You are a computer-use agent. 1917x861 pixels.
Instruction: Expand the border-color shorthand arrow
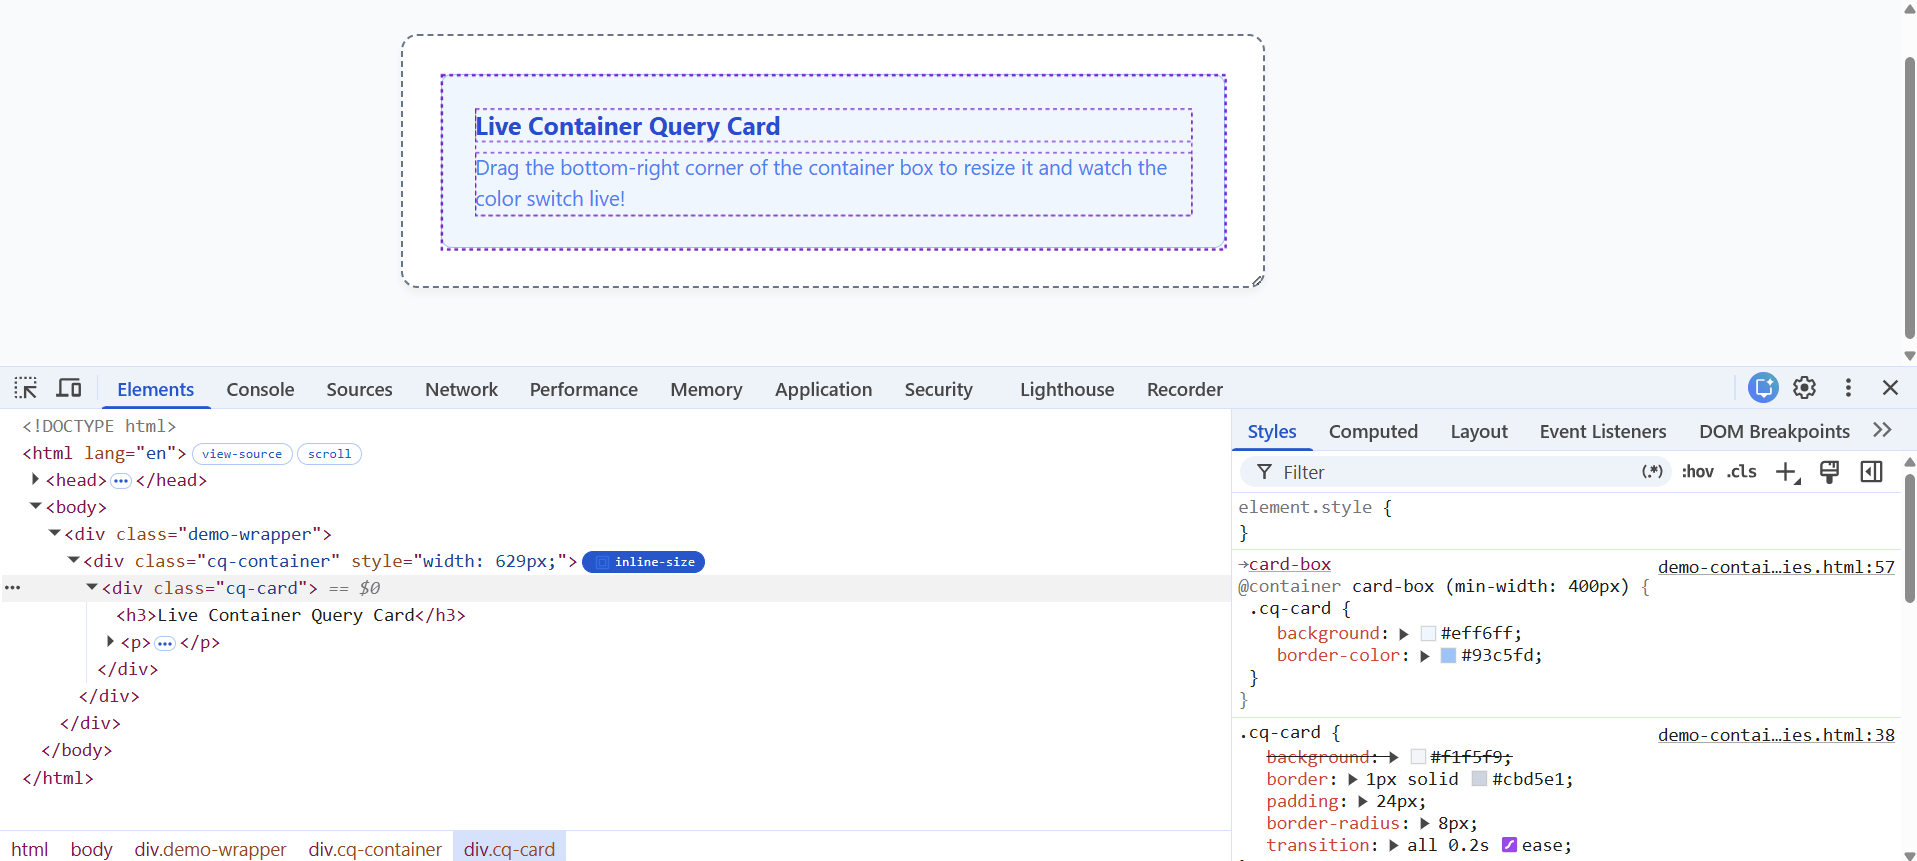(1425, 656)
